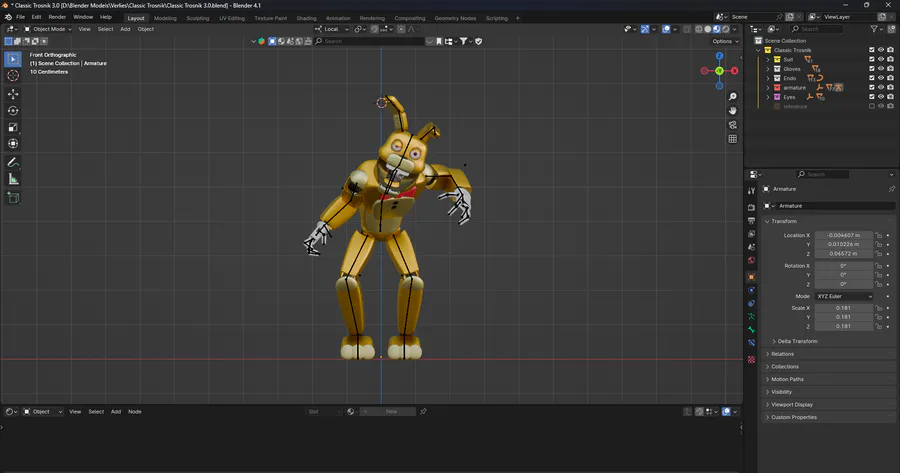This screenshot has width=900, height=473.
Task: Switch perspective/orthographic grid icon
Action: pos(732,139)
